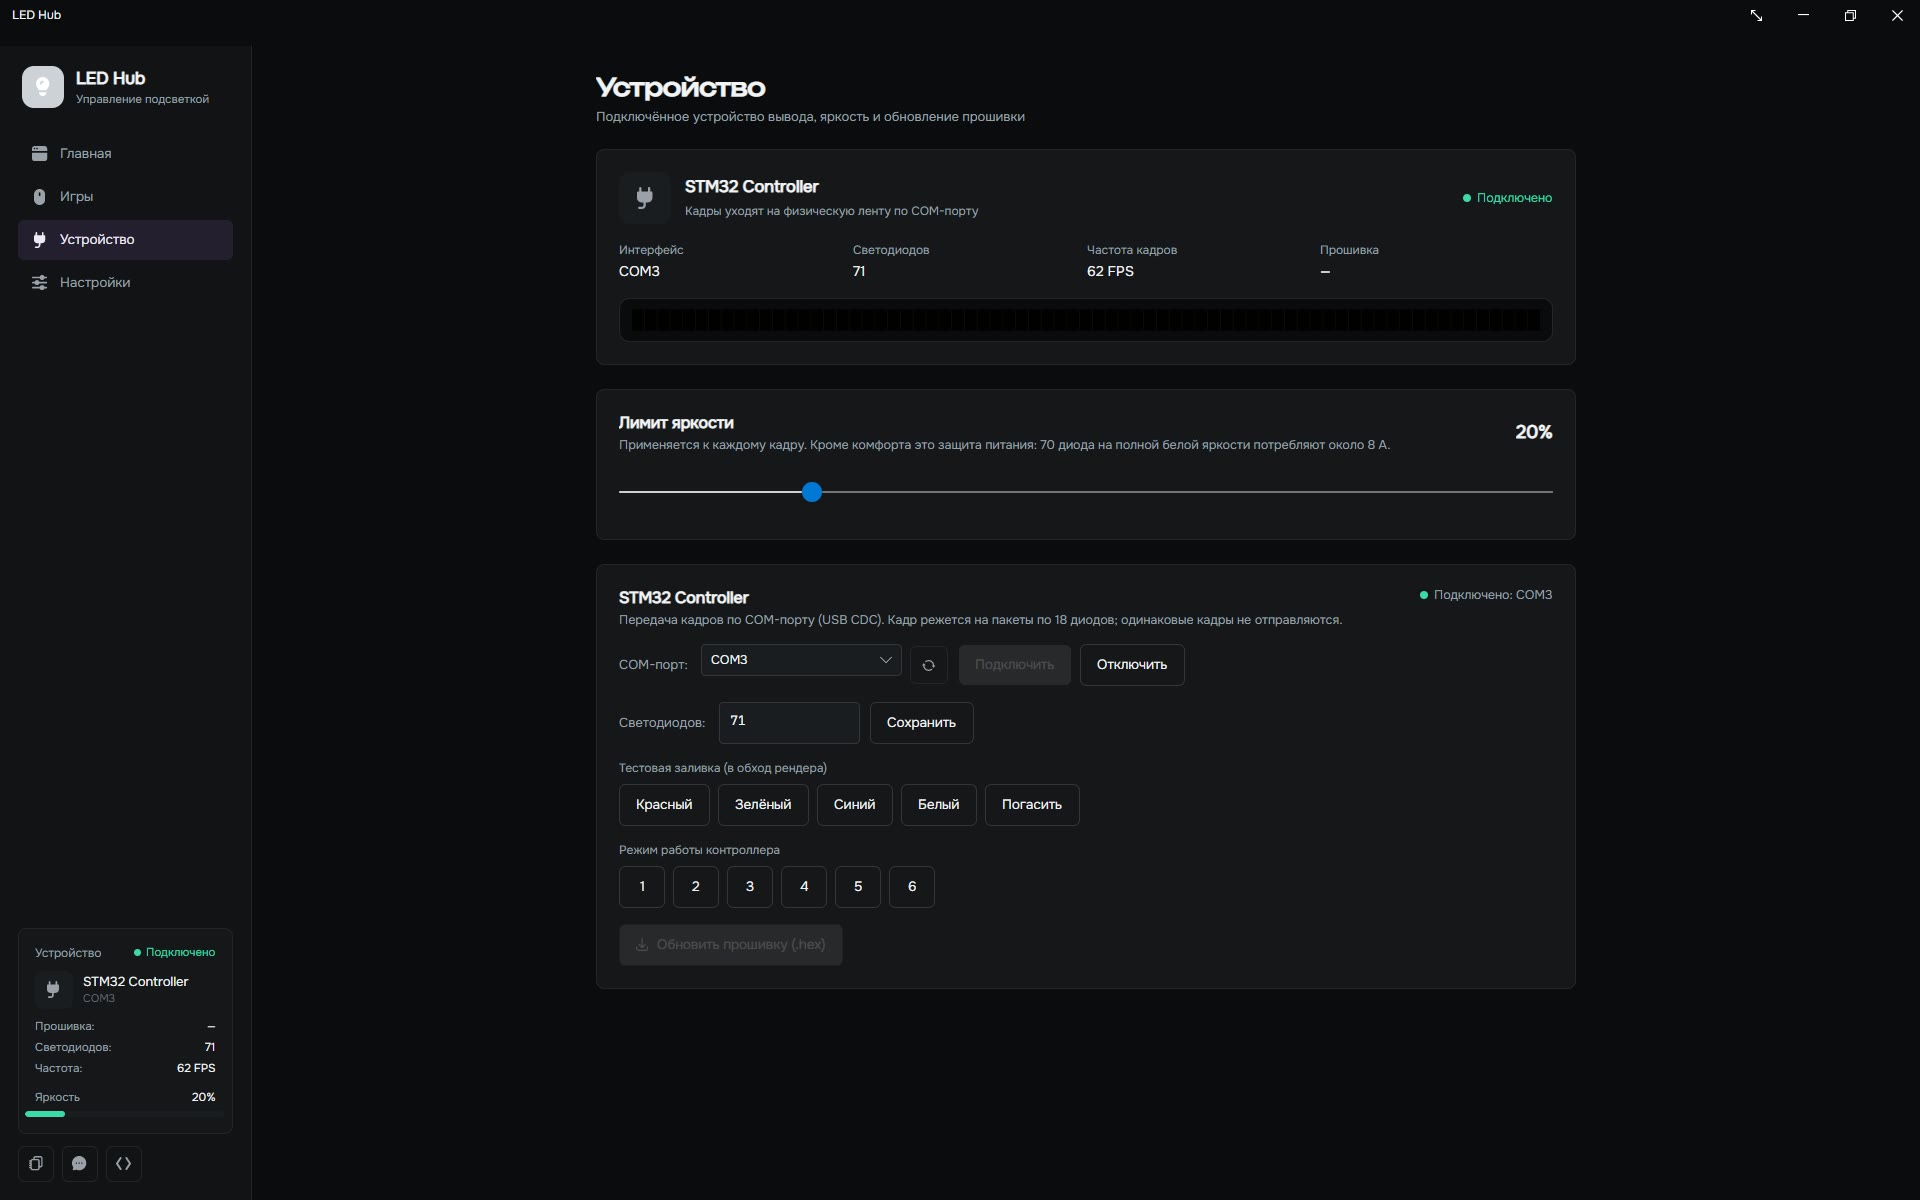Screen dimensions: 1920x1200
Task: Click the plug icon in sidebar device status panel
Action: (x=53, y=989)
